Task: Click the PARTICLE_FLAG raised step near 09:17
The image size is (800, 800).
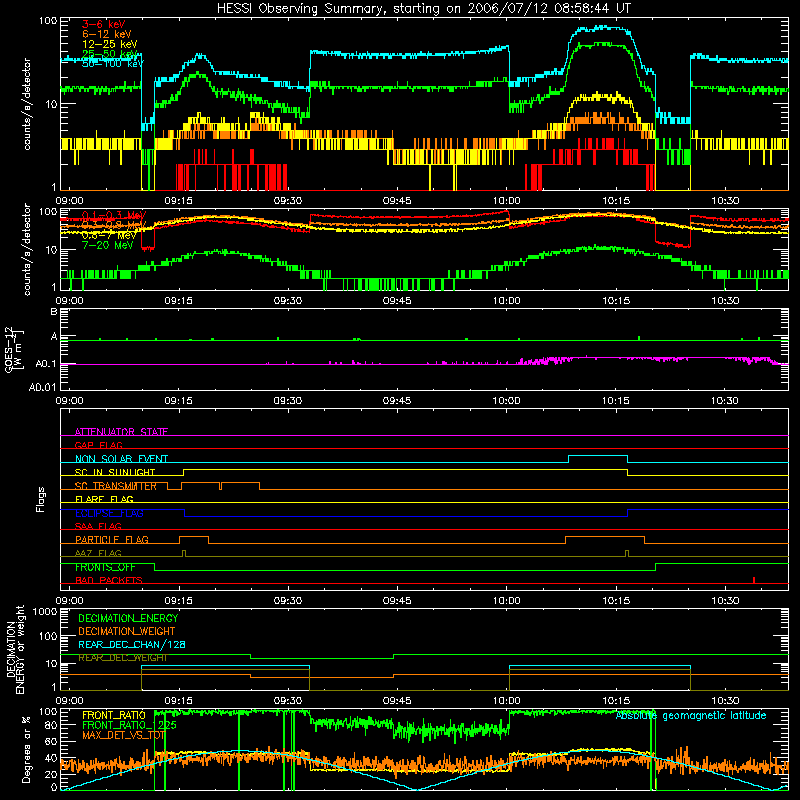Action: click(194, 537)
